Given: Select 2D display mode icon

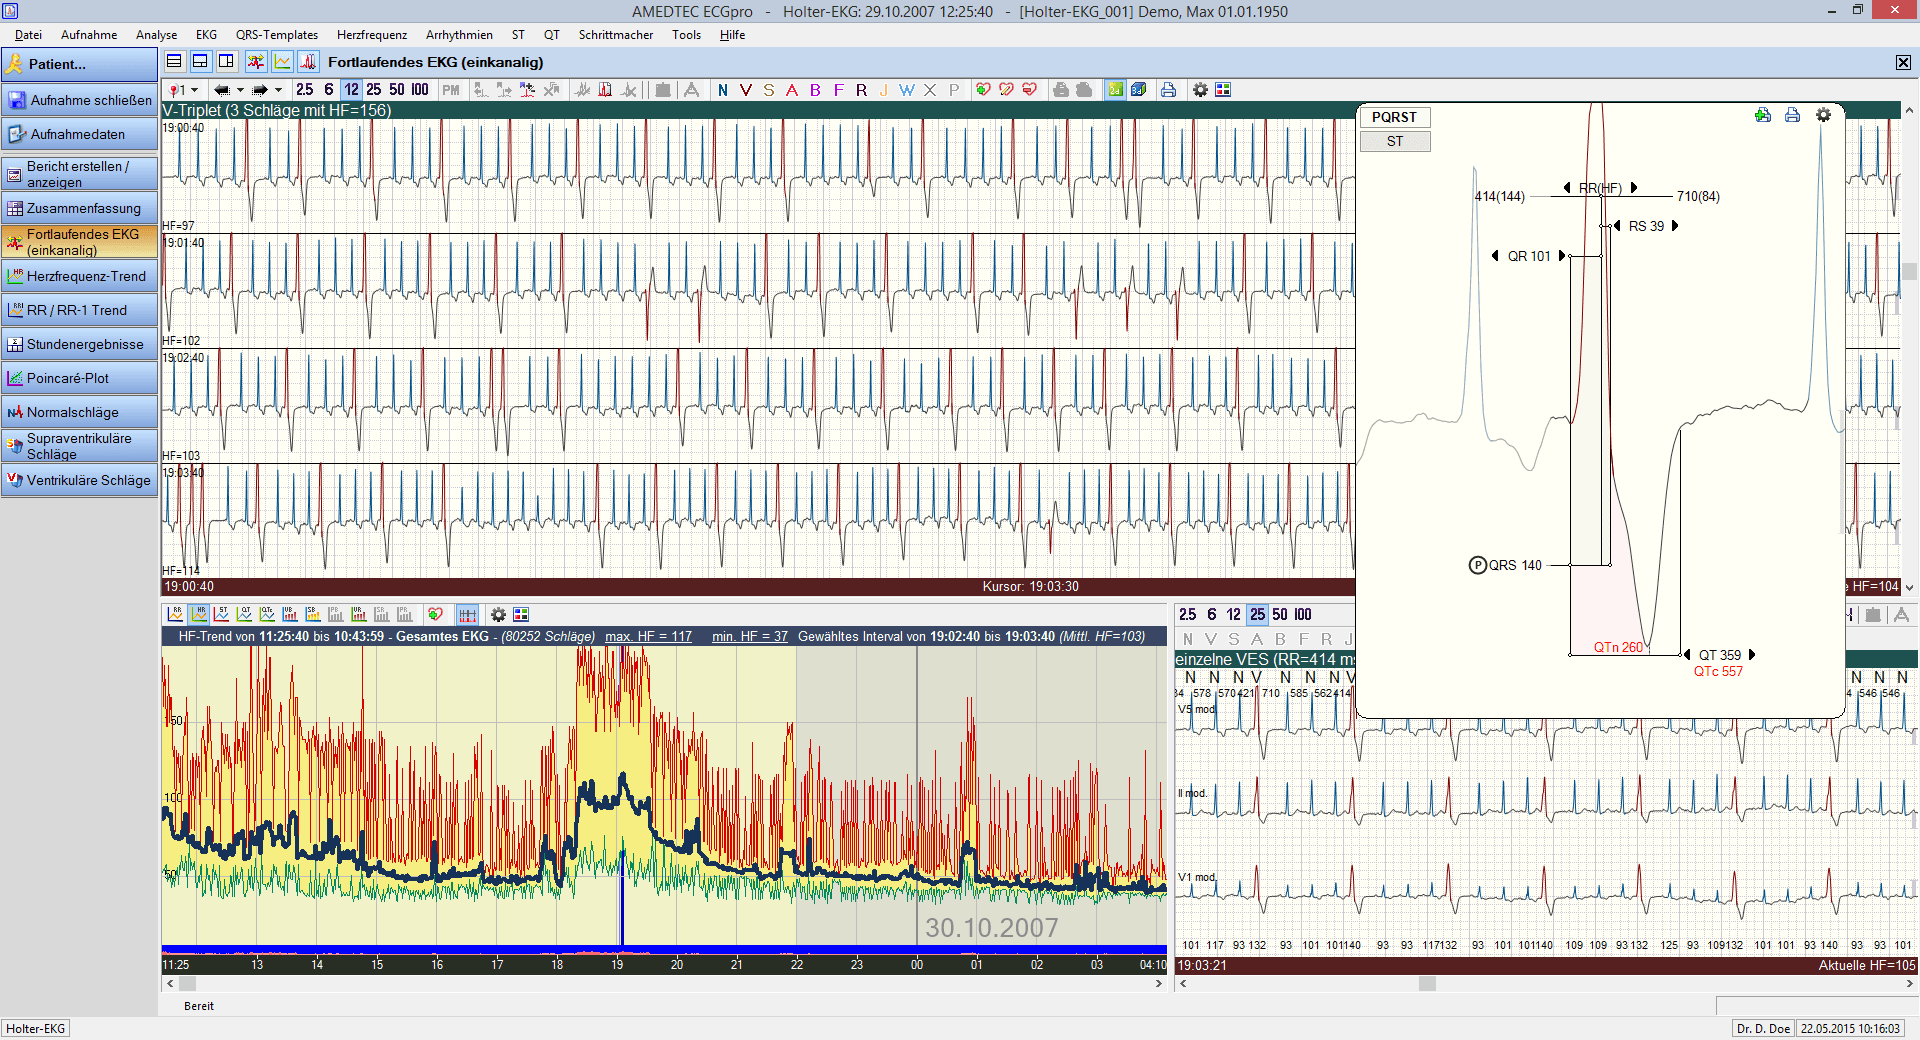Looking at the screenshot, I should [1115, 90].
